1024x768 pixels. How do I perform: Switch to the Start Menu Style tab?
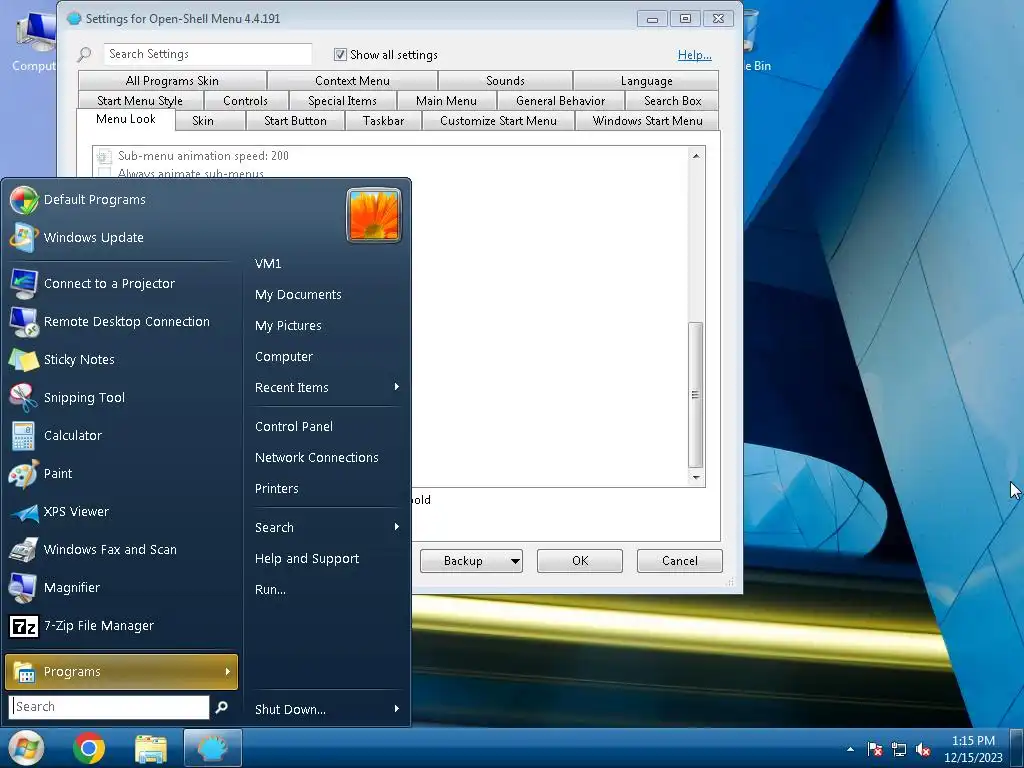(x=140, y=101)
